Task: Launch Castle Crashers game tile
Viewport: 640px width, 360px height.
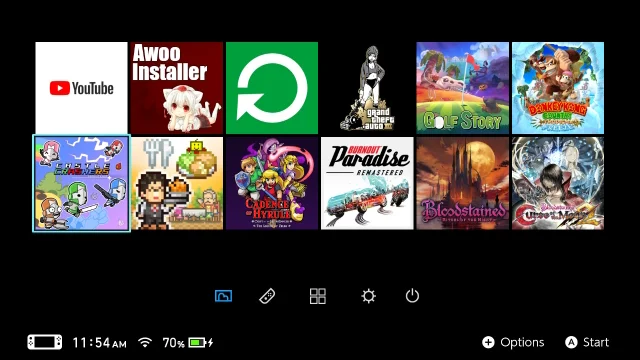Action: [81, 183]
